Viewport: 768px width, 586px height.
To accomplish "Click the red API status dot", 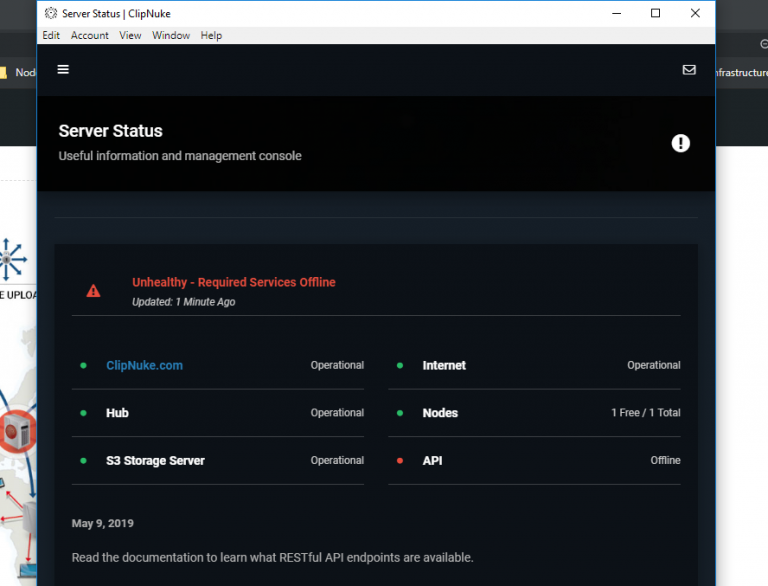I will click(400, 461).
